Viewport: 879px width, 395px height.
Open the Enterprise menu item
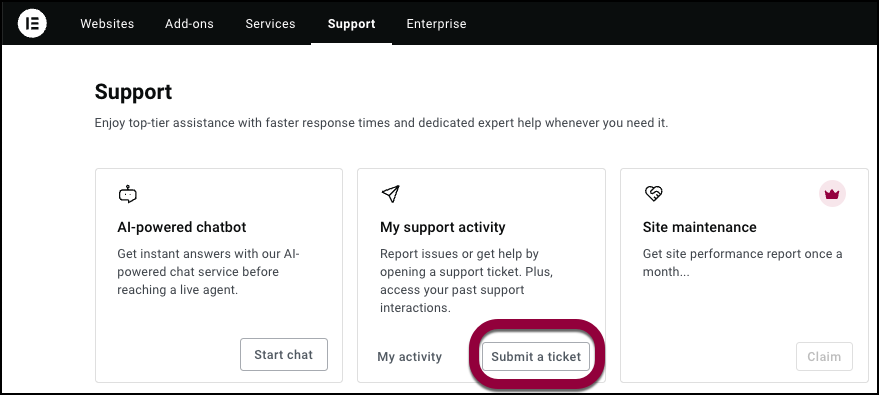click(436, 24)
